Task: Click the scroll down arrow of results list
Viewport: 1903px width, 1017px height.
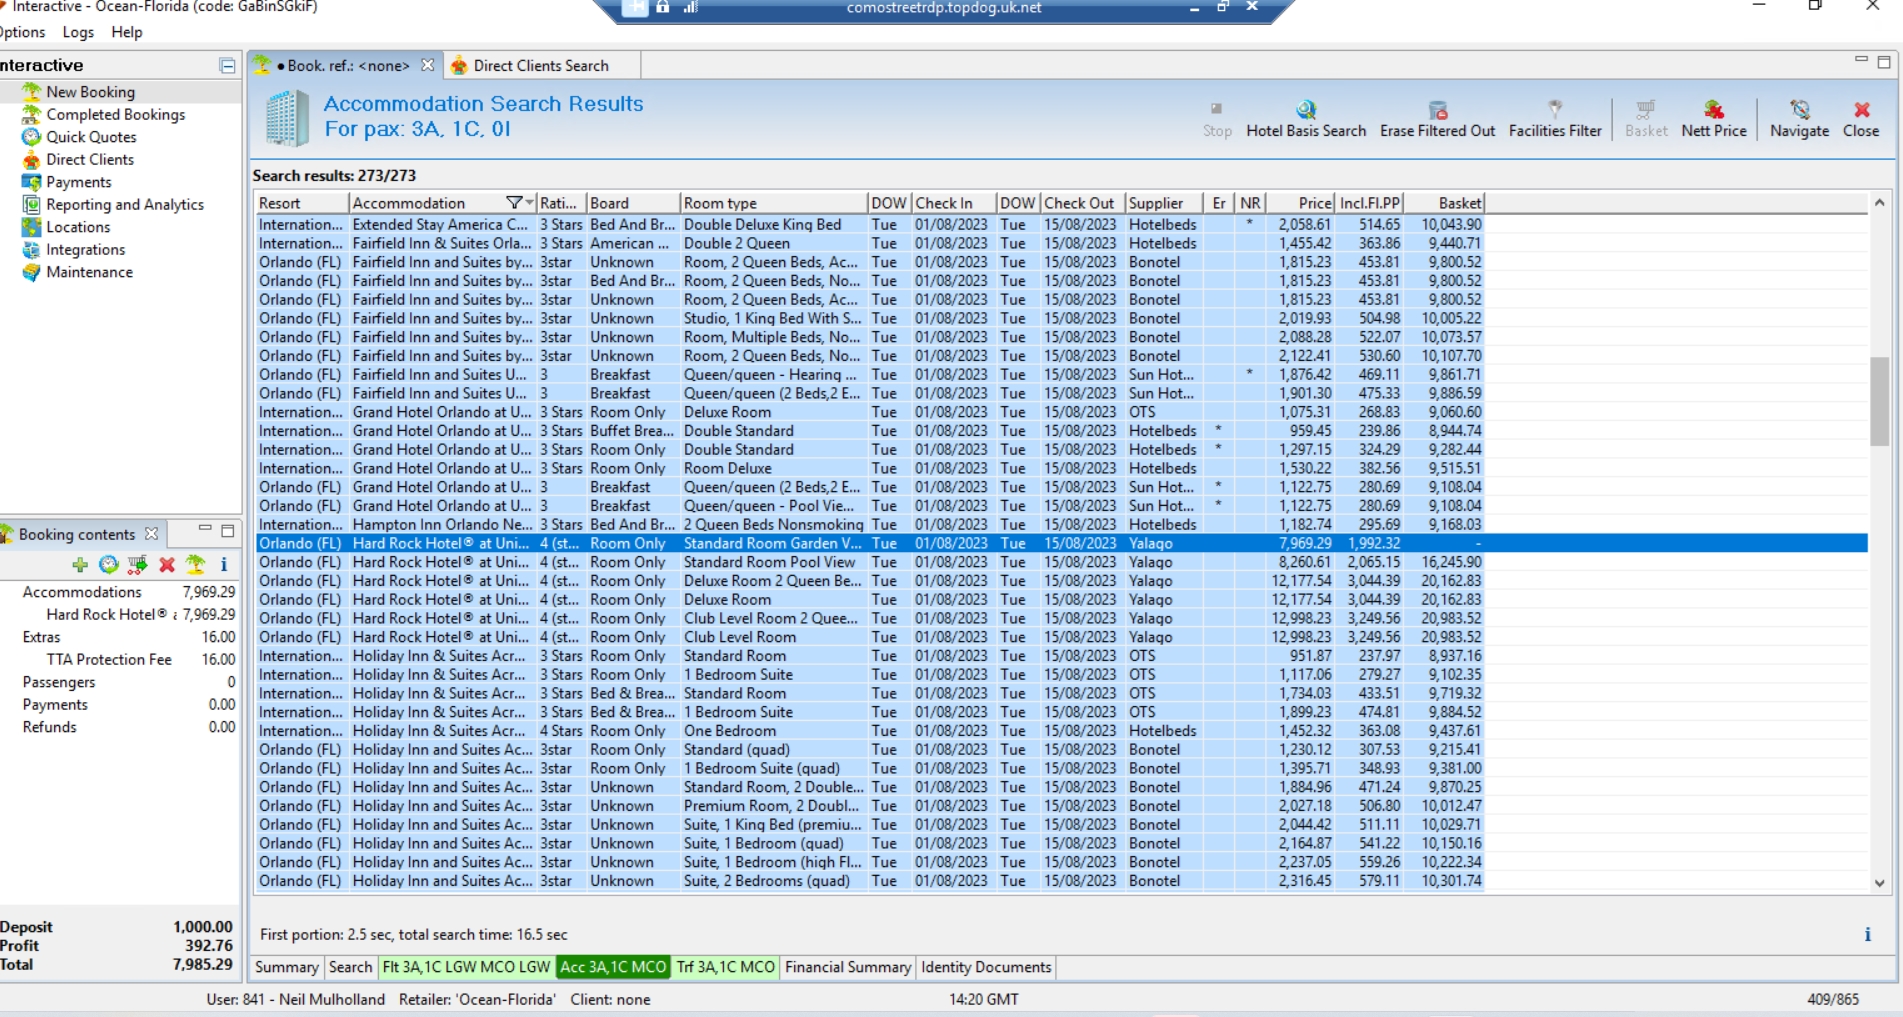Action: 1879,883
